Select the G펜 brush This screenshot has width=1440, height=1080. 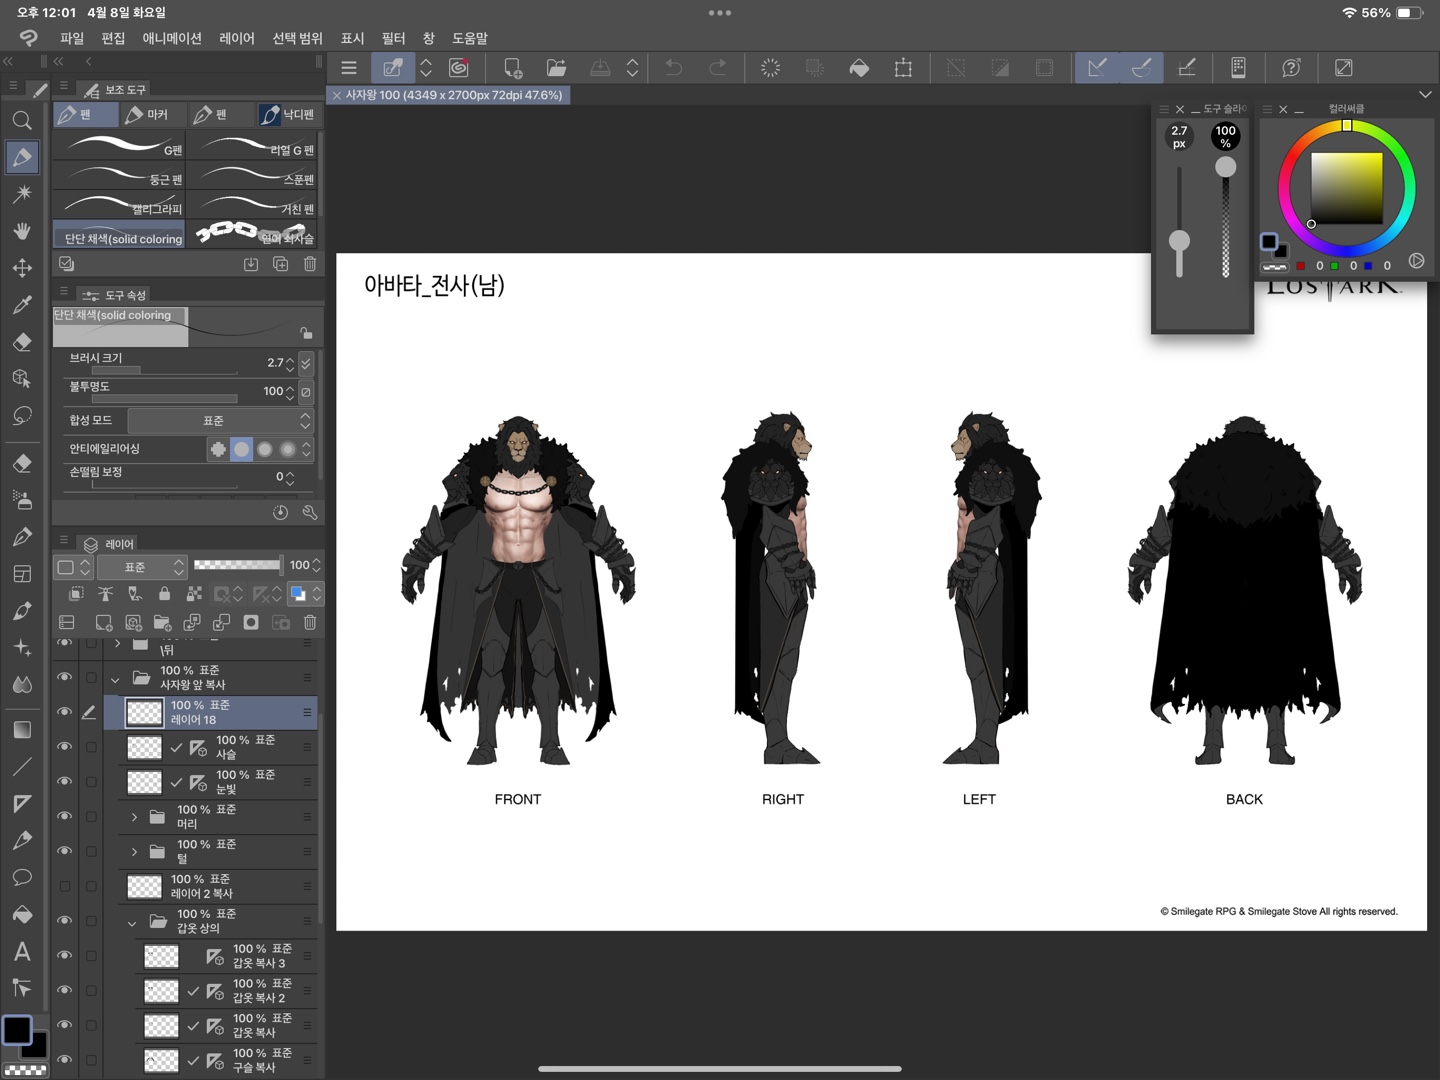[x=120, y=147]
